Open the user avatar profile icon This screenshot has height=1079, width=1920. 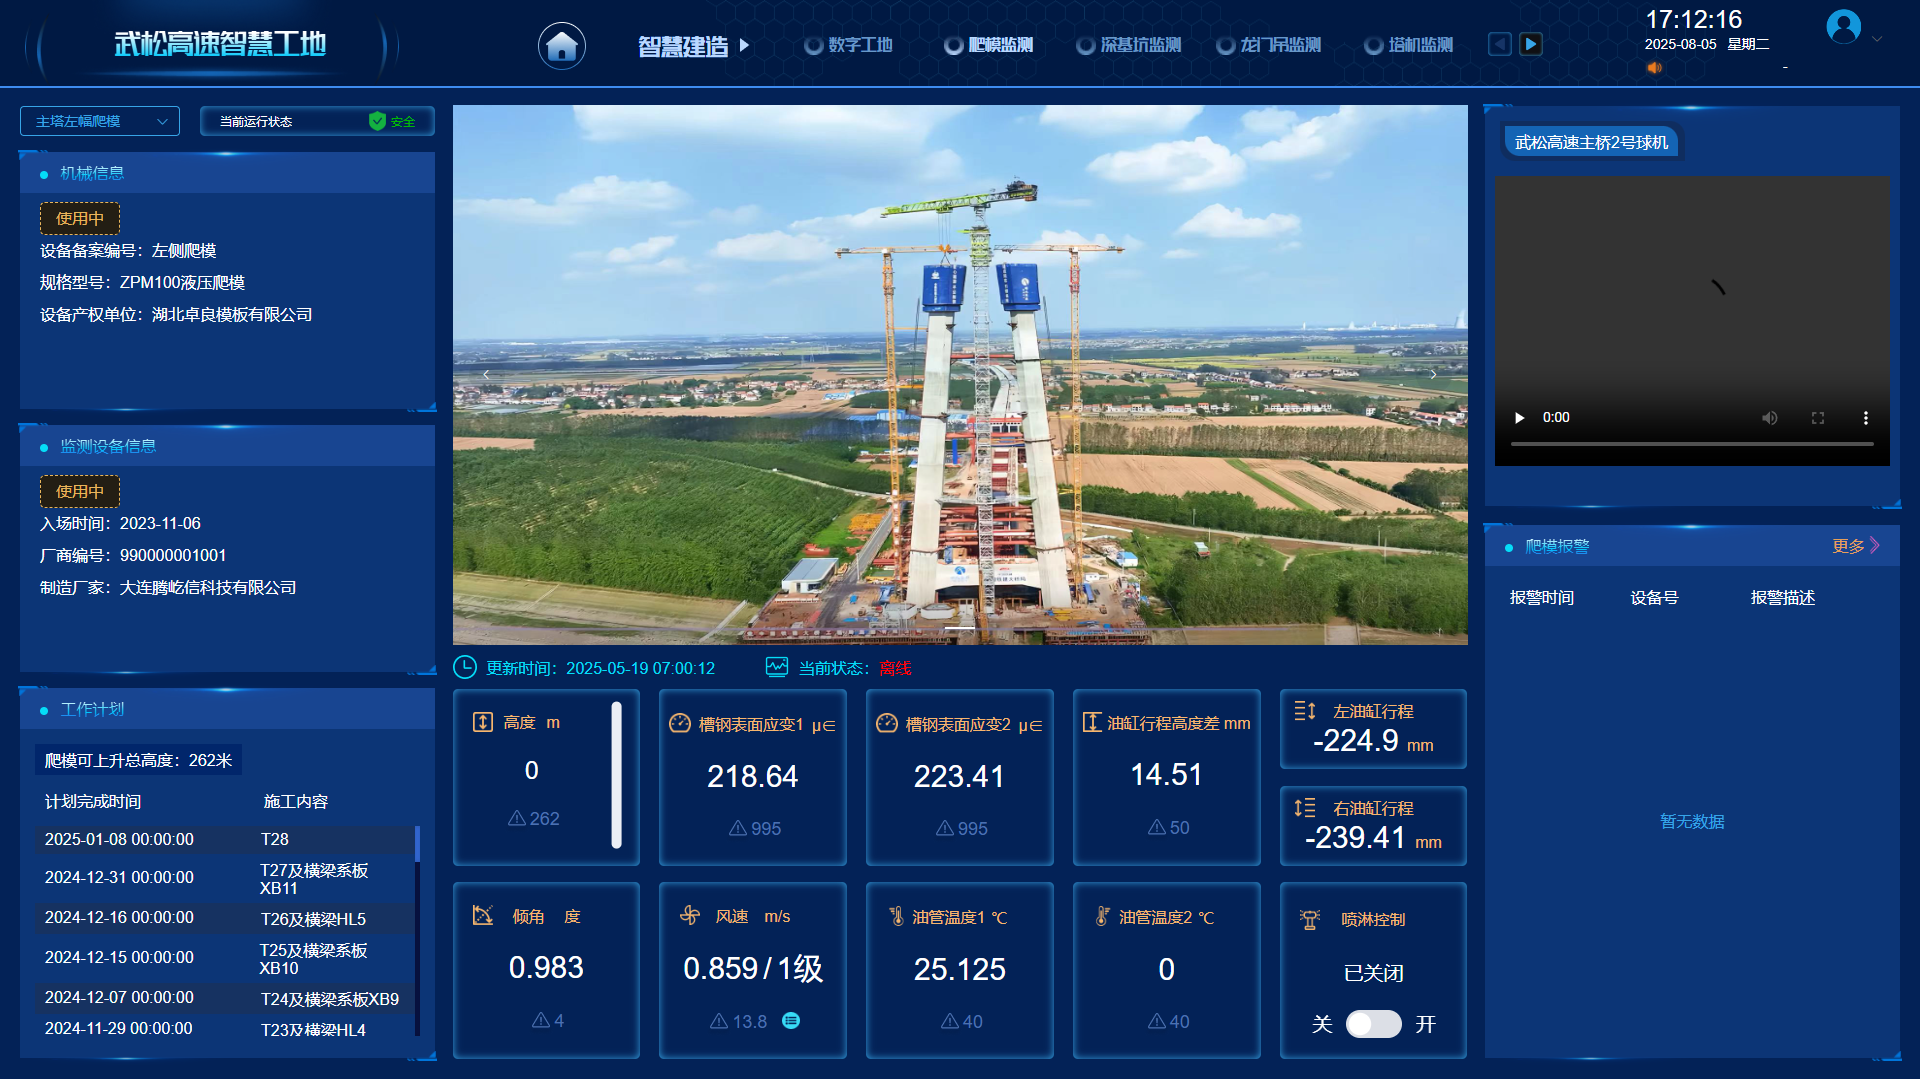[1843, 27]
